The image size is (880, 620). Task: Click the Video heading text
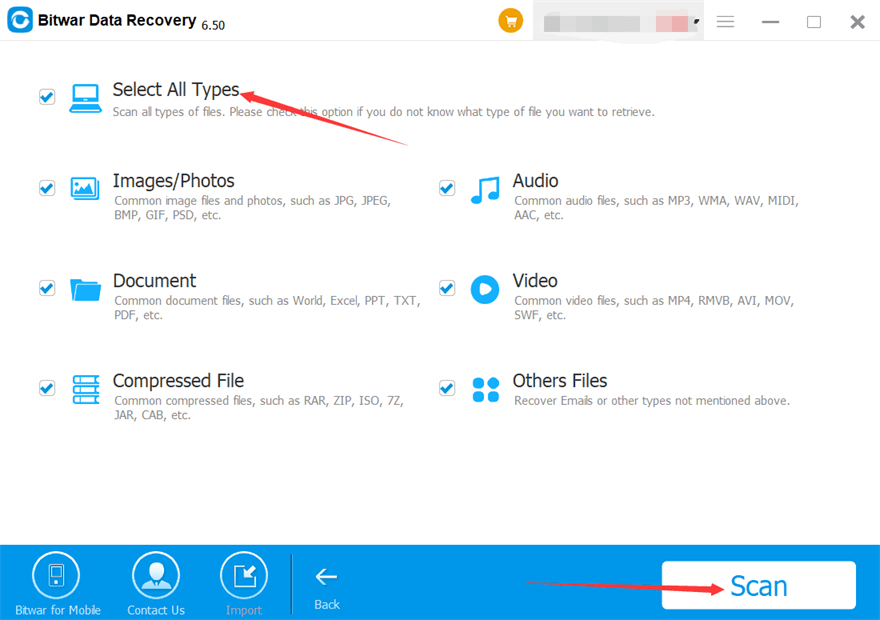tap(535, 281)
